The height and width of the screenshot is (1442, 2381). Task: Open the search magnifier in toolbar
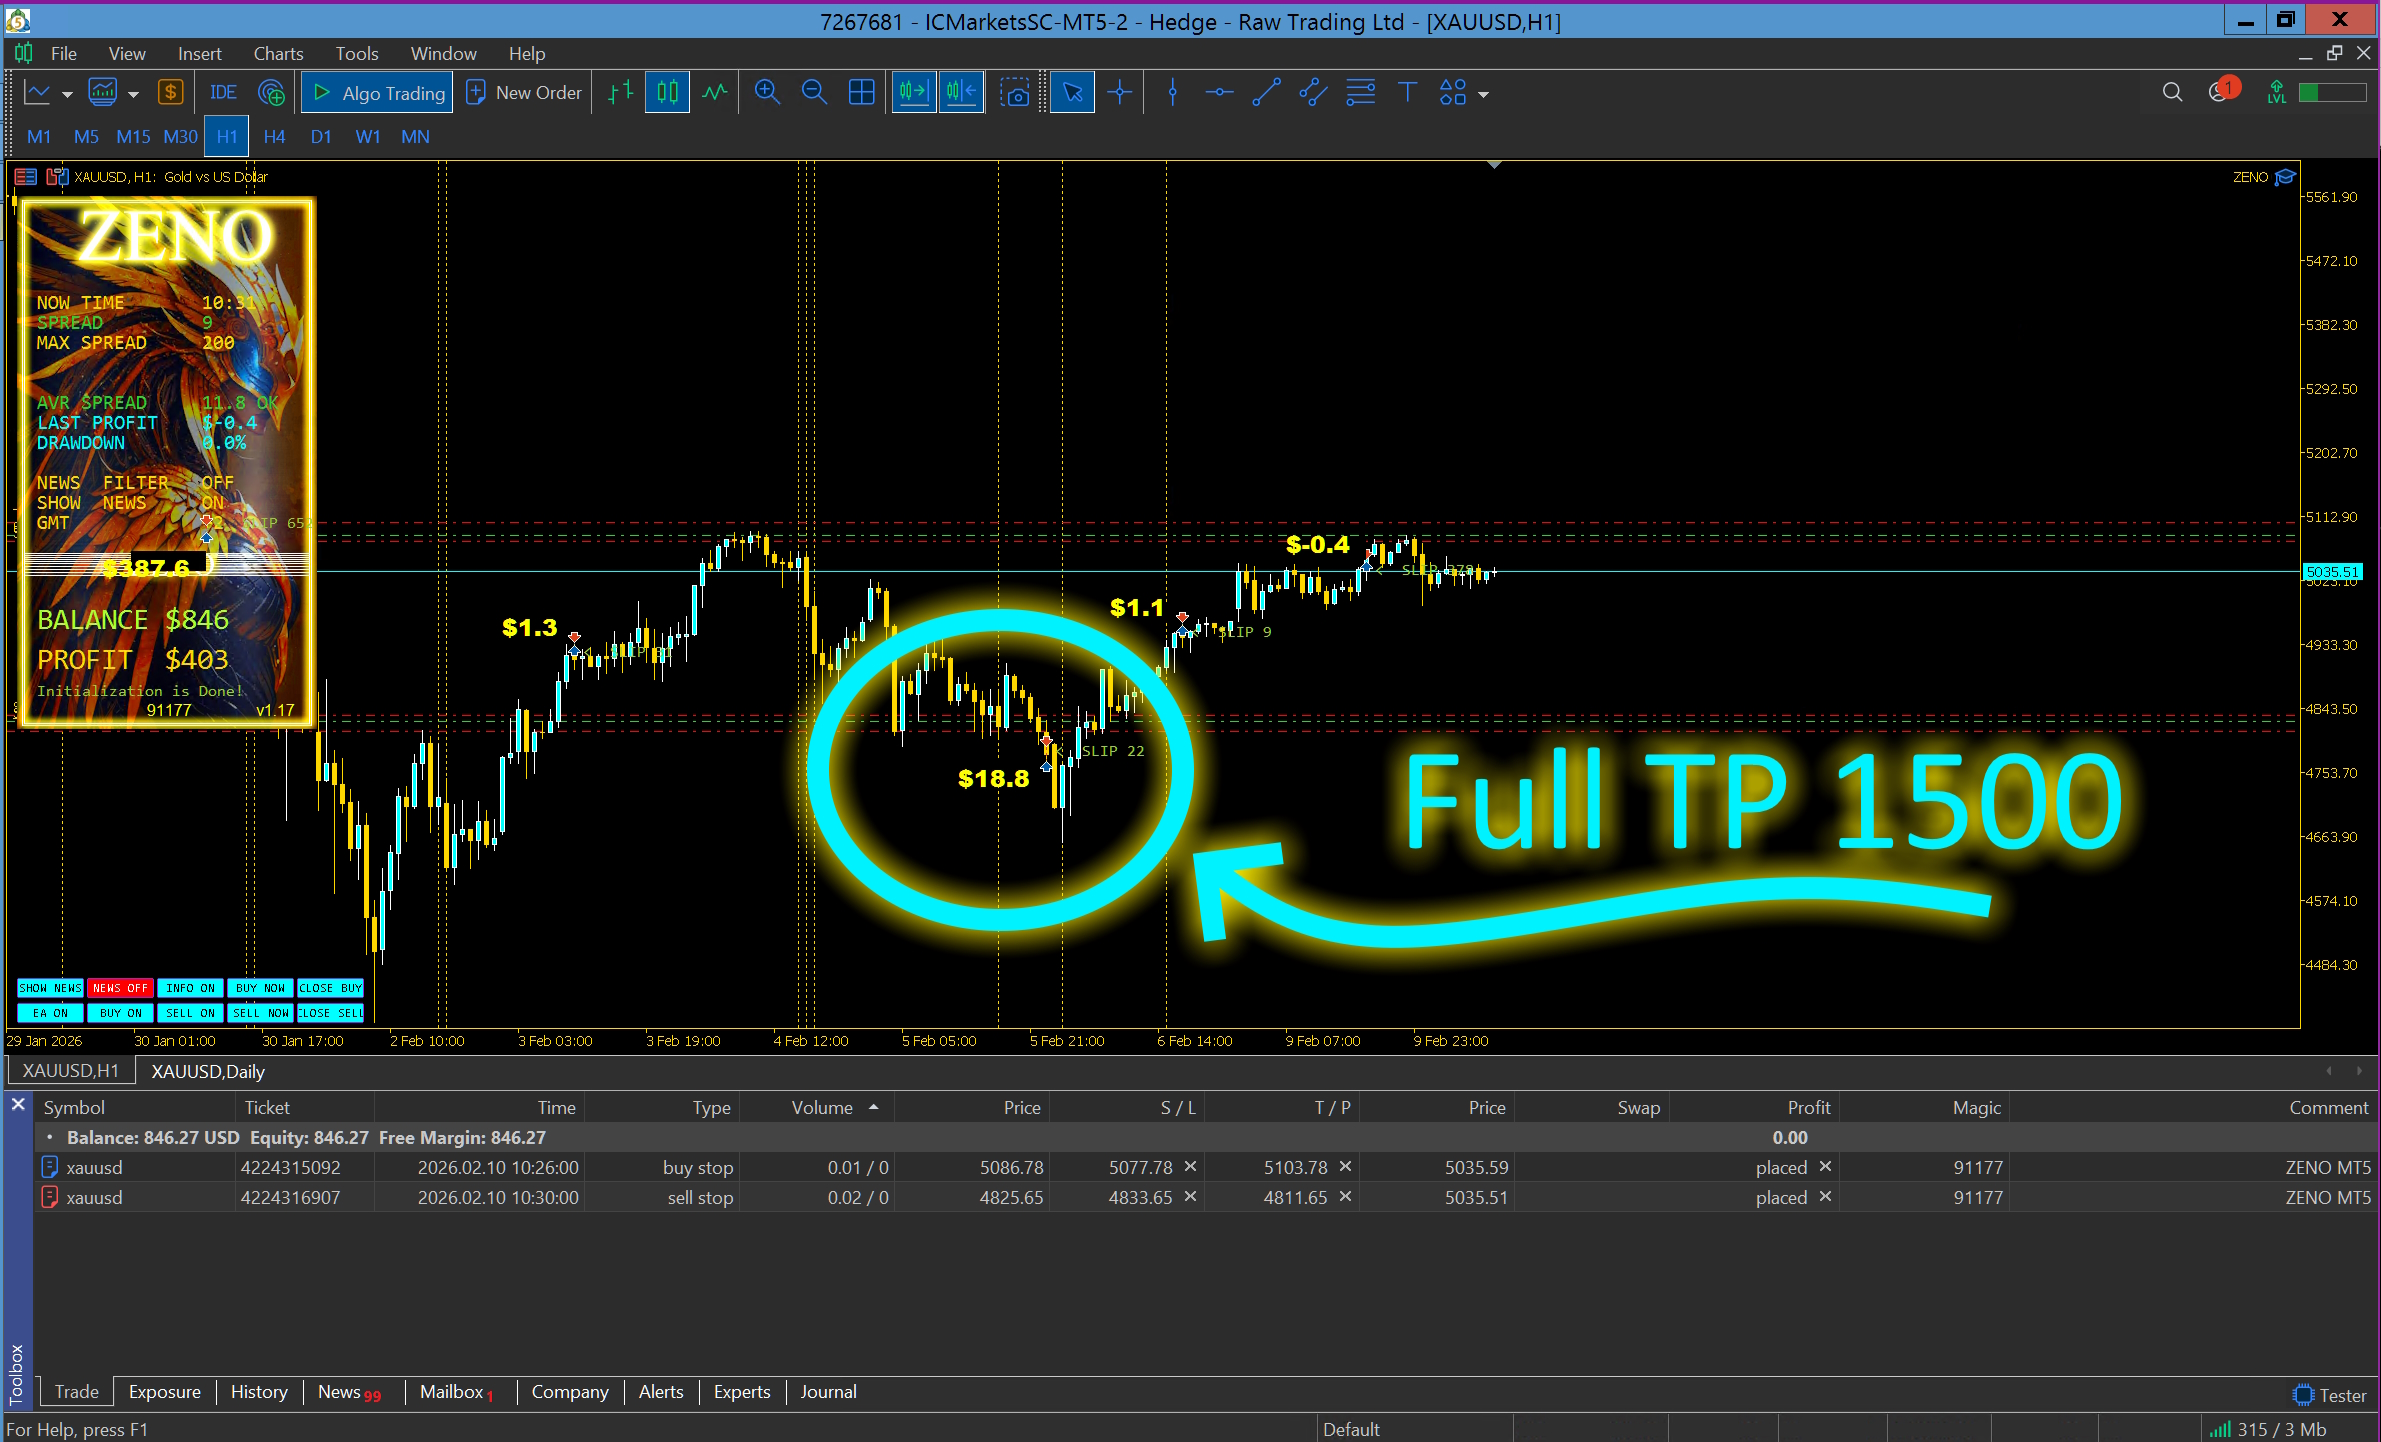2171,93
